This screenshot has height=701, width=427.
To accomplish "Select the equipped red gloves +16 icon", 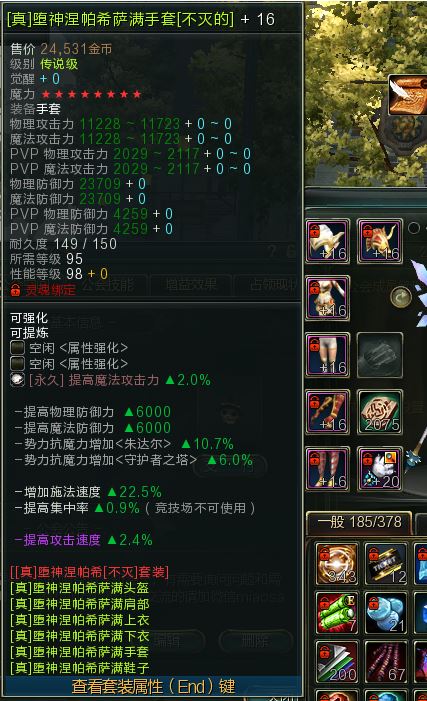I will (328, 412).
